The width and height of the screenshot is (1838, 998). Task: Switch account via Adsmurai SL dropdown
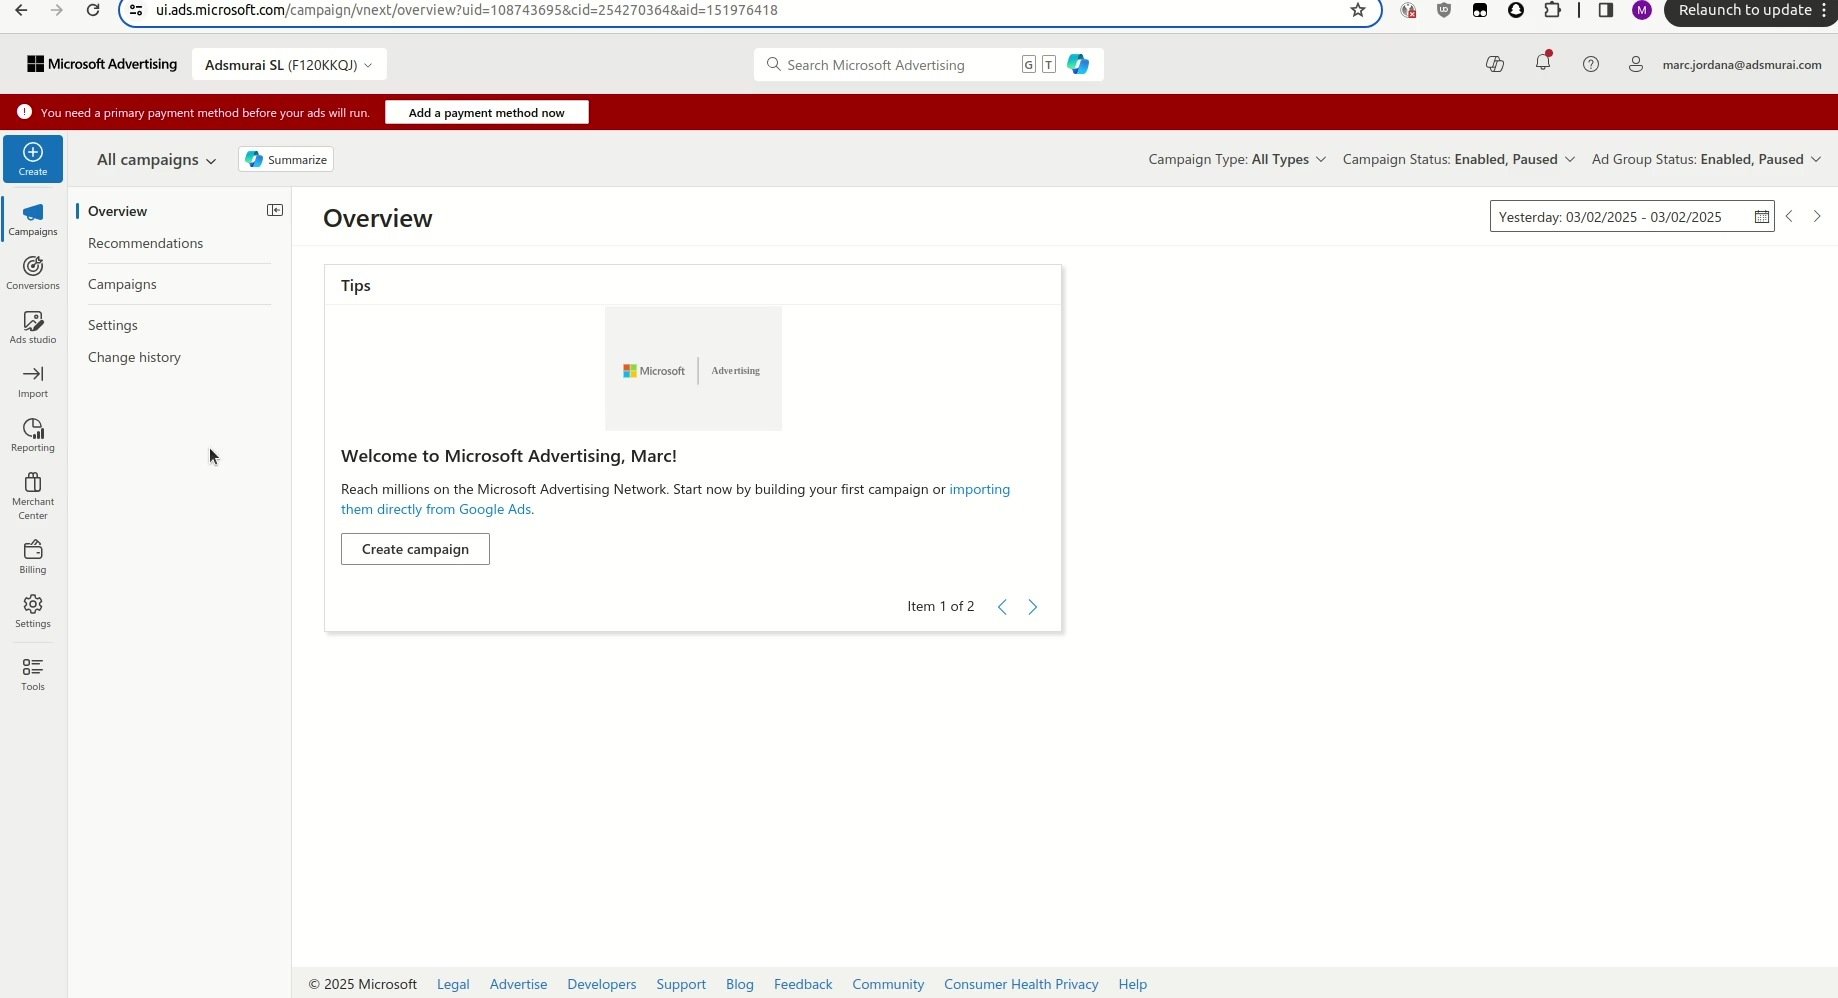288,65
